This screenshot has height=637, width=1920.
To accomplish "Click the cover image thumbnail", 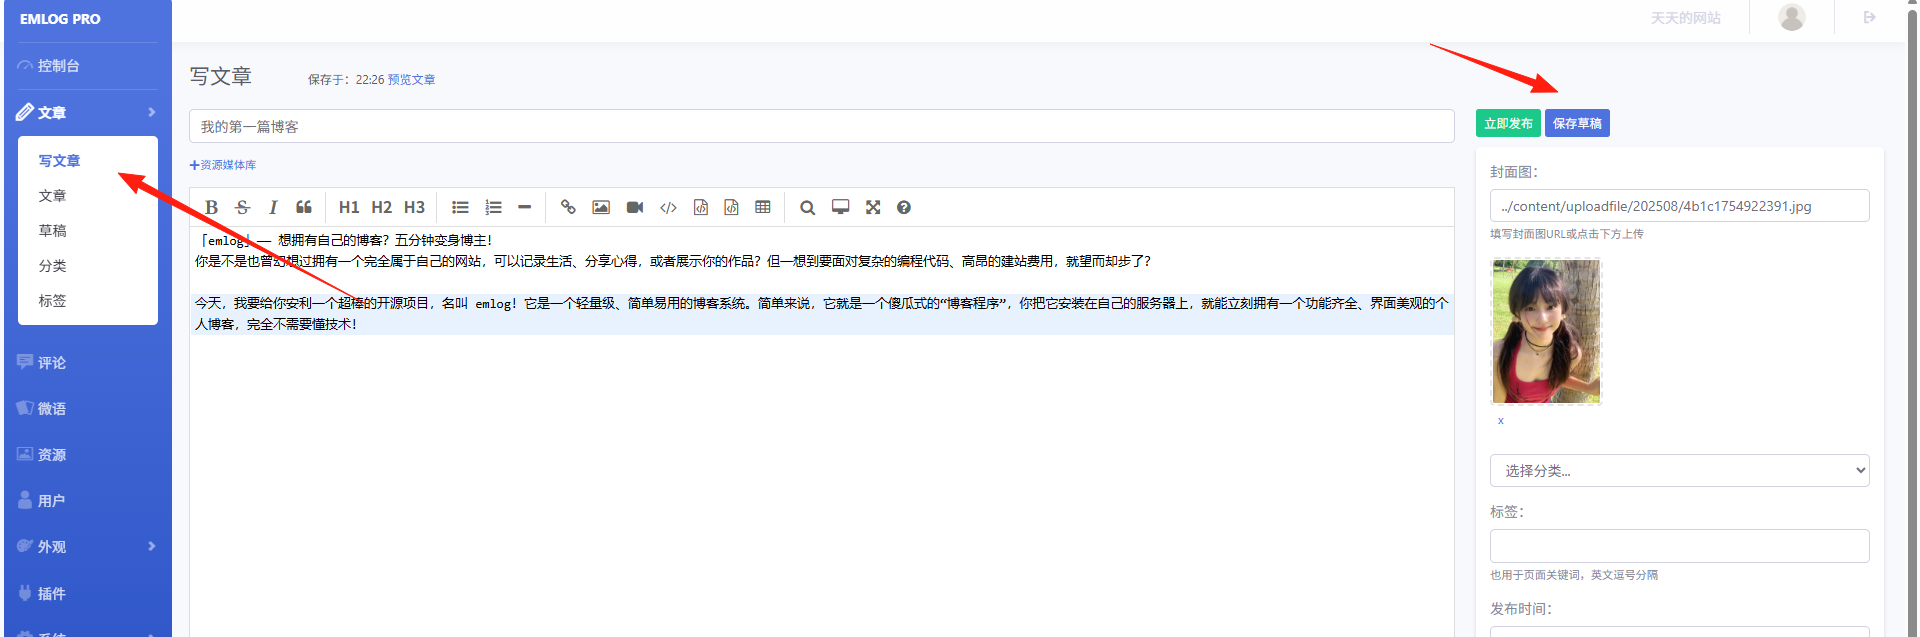I will 1546,331.
